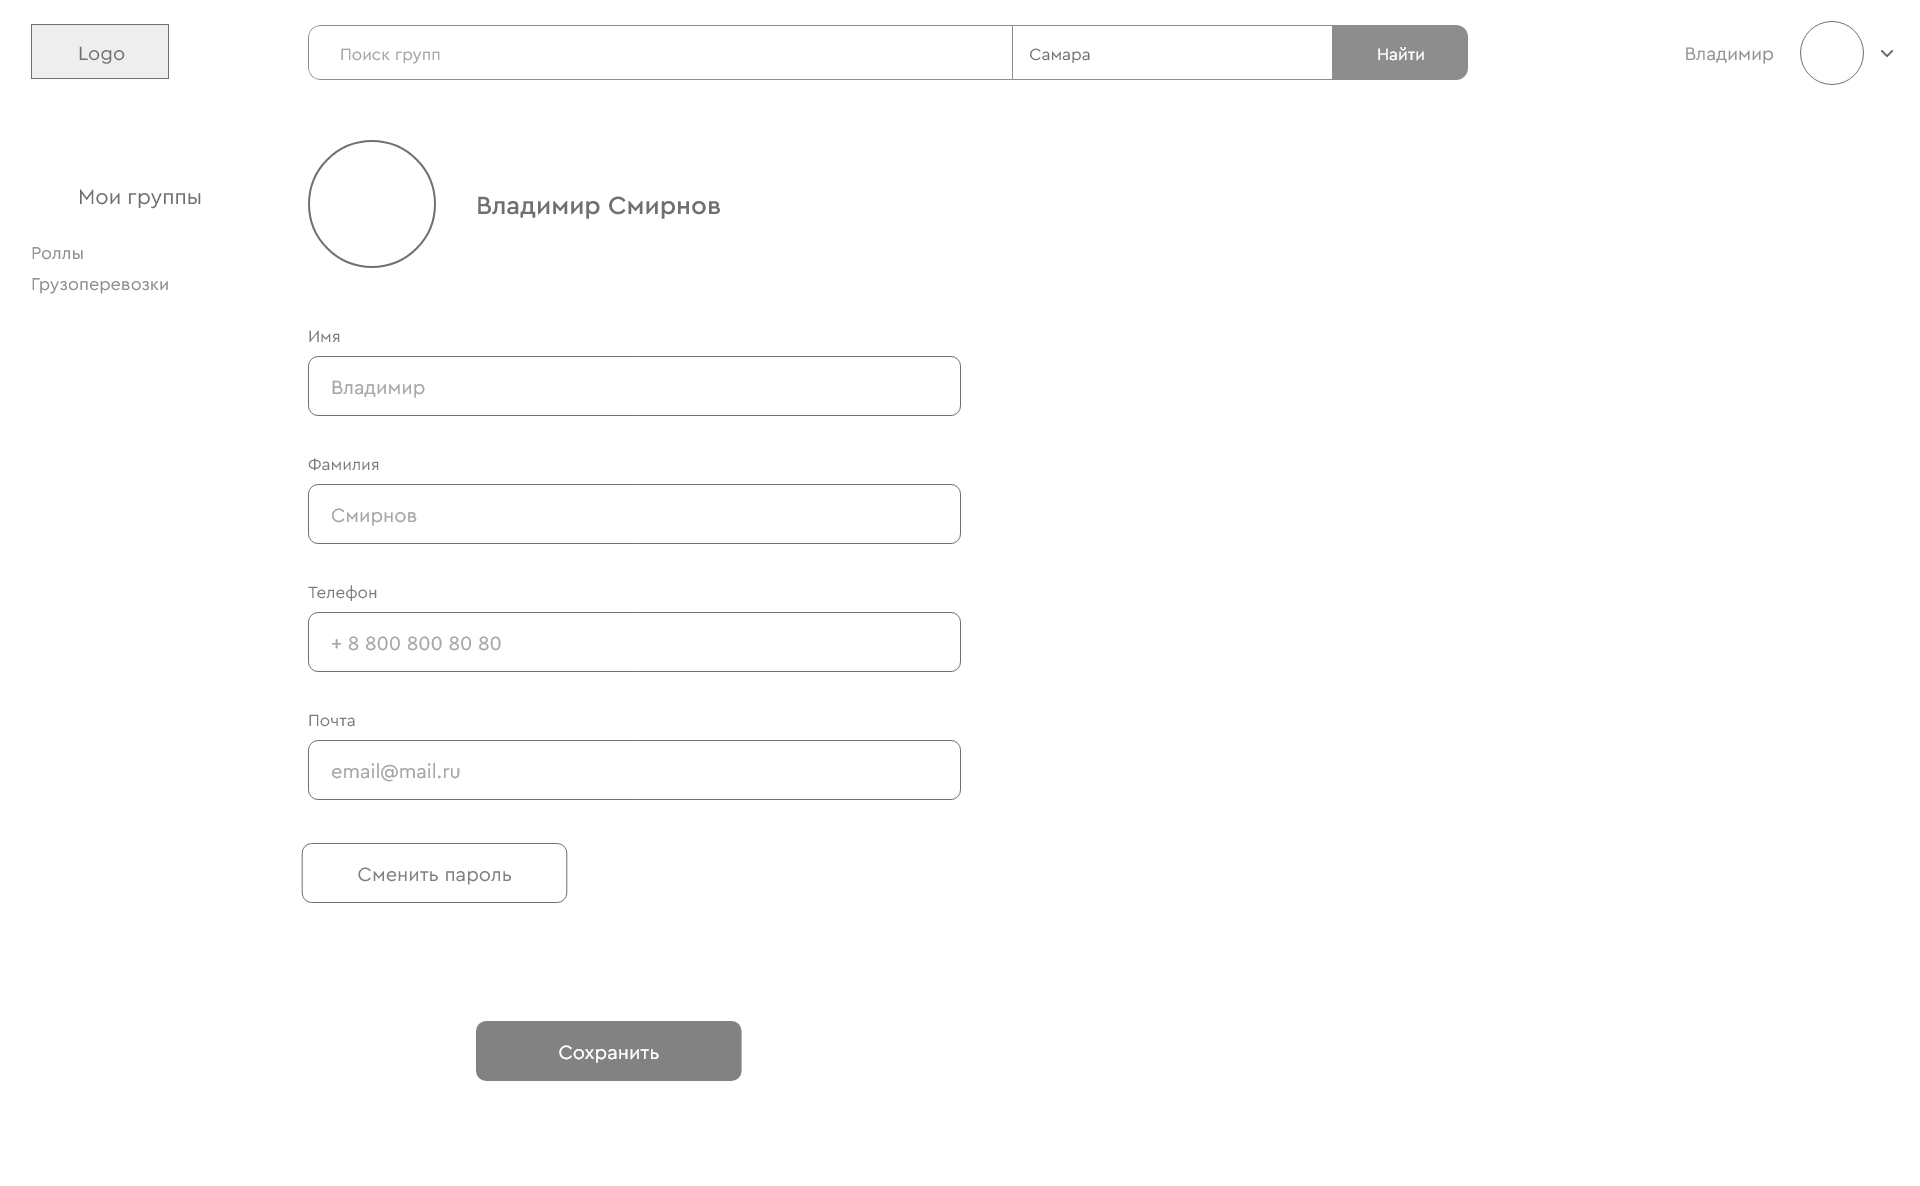Click the small header avatar circle
Viewport: 1920px width, 1186px height.
1831,53
